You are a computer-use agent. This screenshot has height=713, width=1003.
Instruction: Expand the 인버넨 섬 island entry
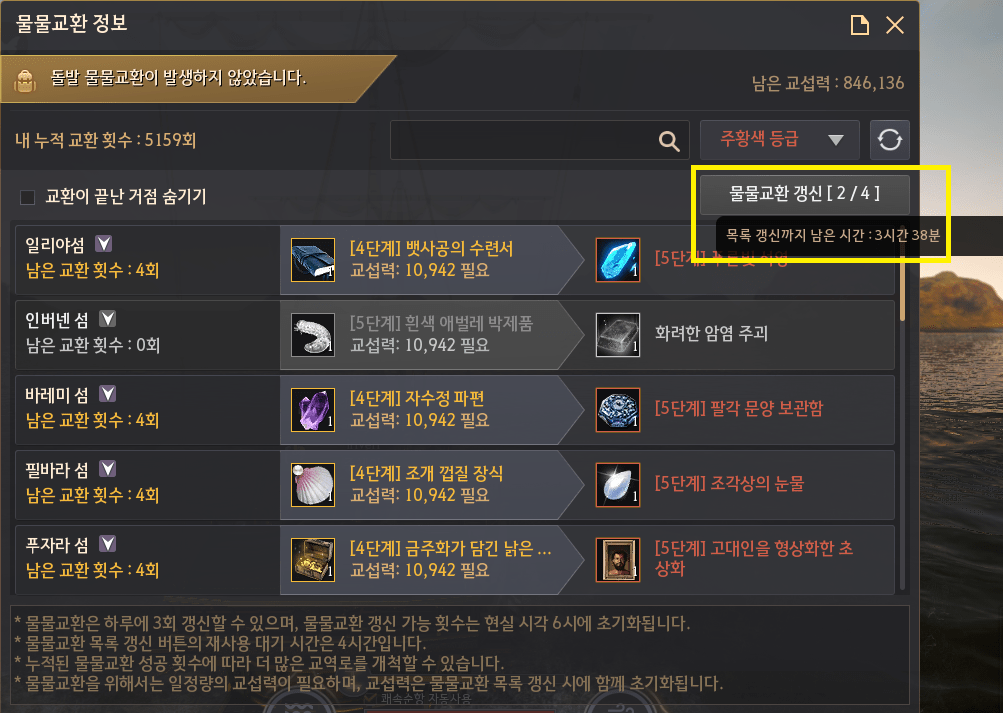(107, 318)
